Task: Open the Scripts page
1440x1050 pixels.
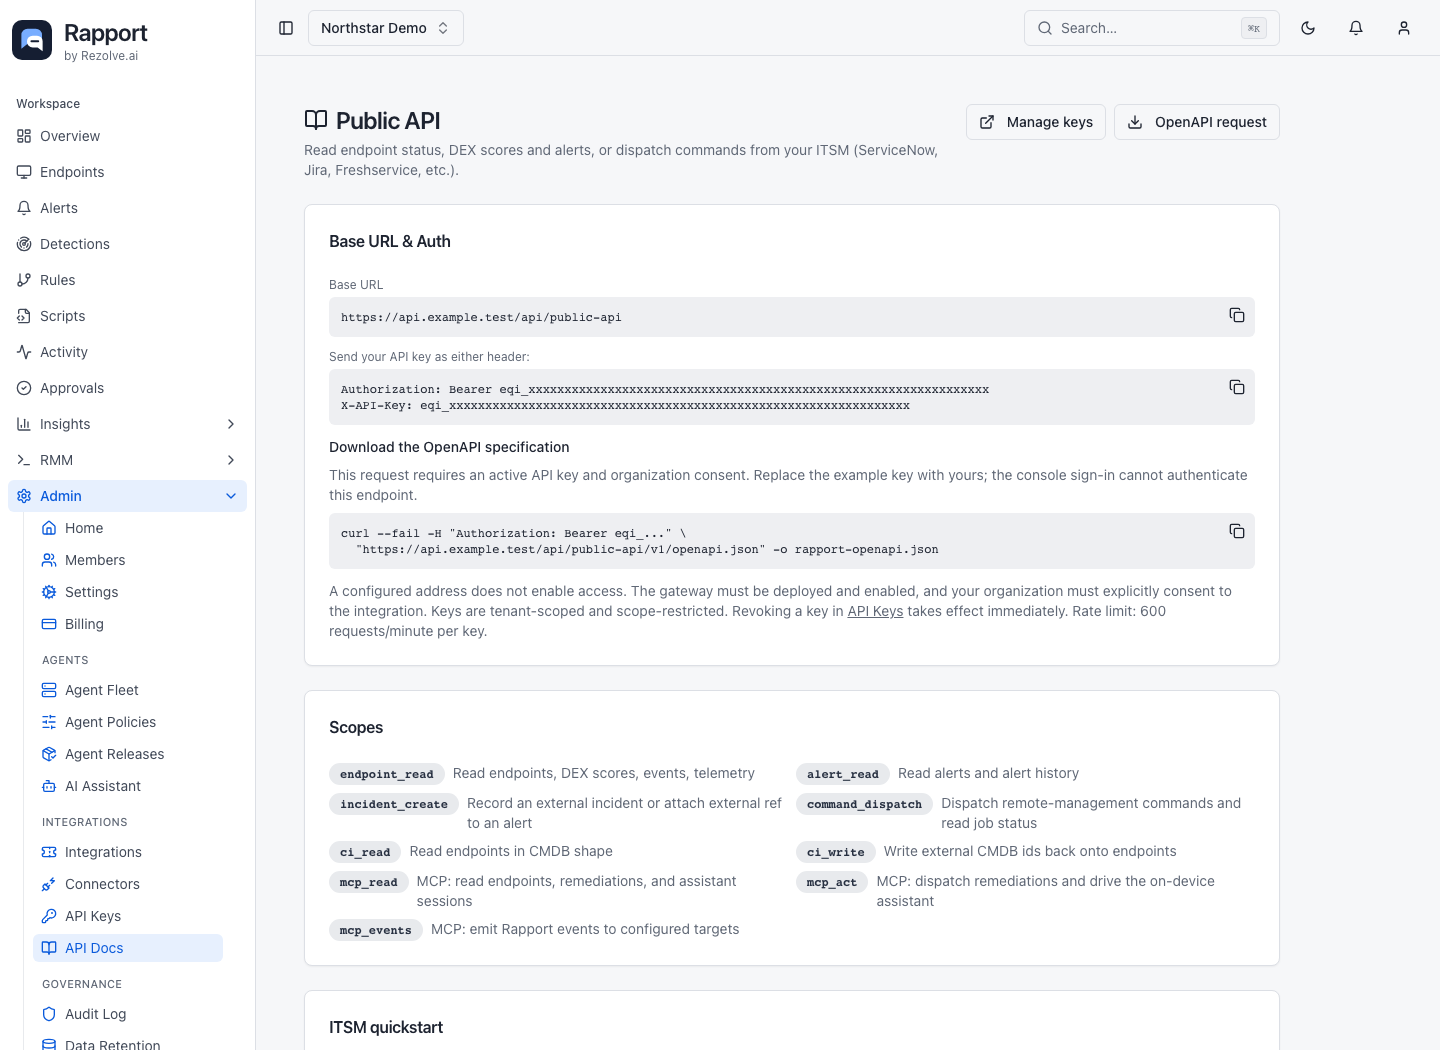Action: tap(127, 316)
